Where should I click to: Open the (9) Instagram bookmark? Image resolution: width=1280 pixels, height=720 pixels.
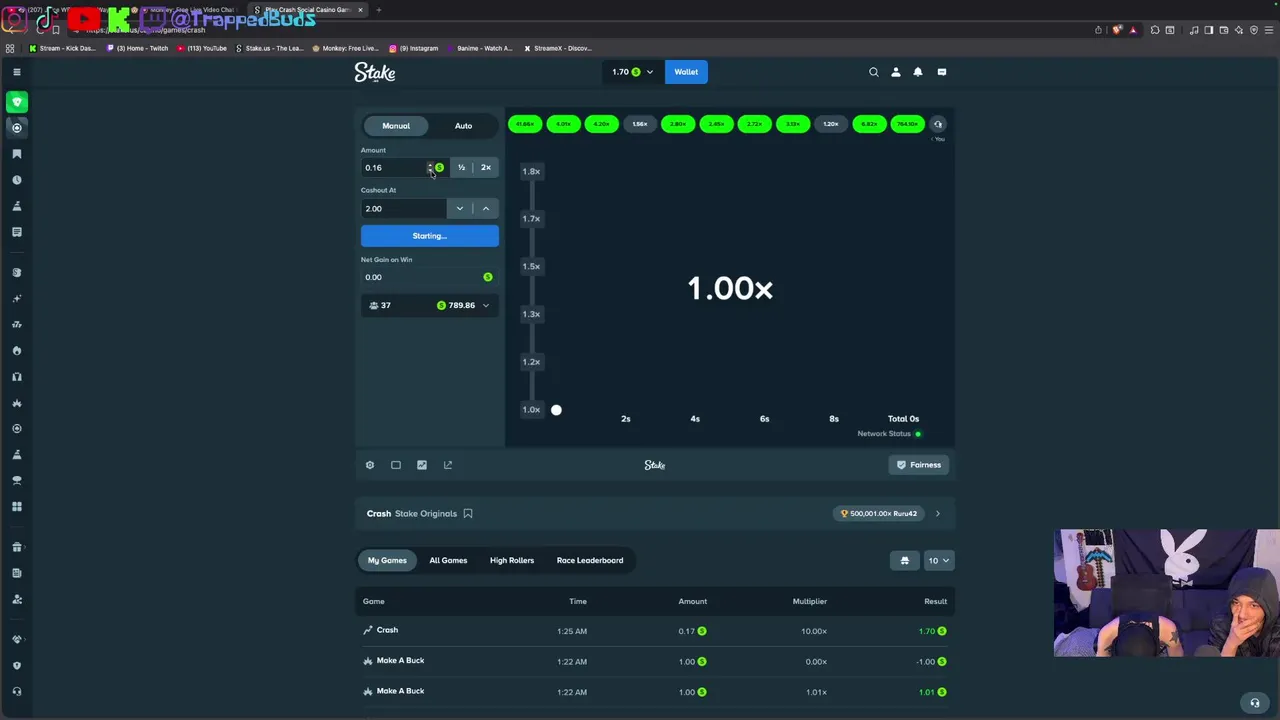(x=414, y=48)
